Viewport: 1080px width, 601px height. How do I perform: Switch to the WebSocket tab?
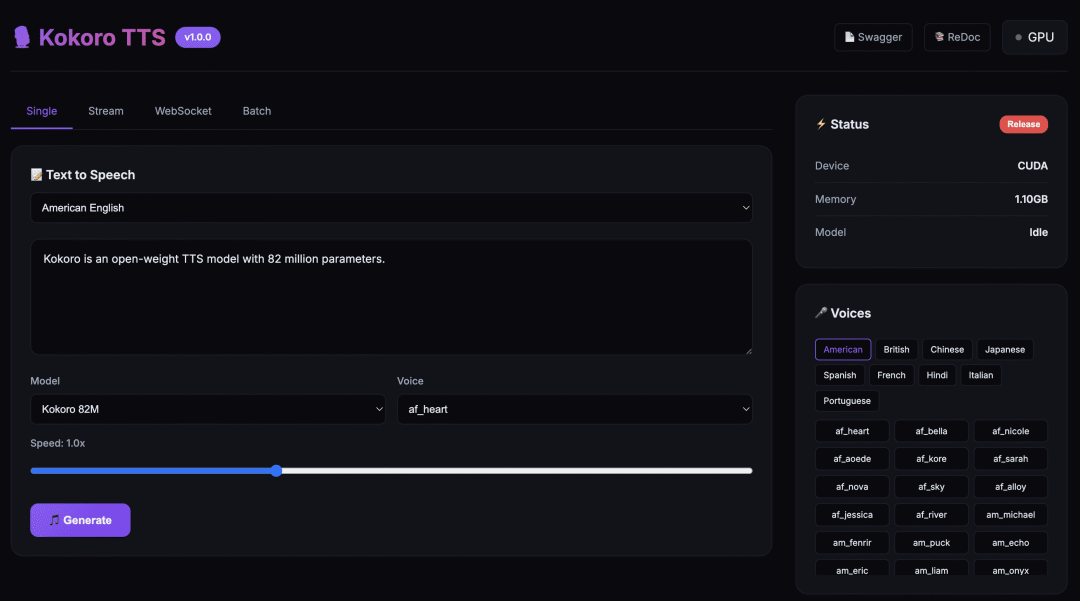tap(183, 111)
